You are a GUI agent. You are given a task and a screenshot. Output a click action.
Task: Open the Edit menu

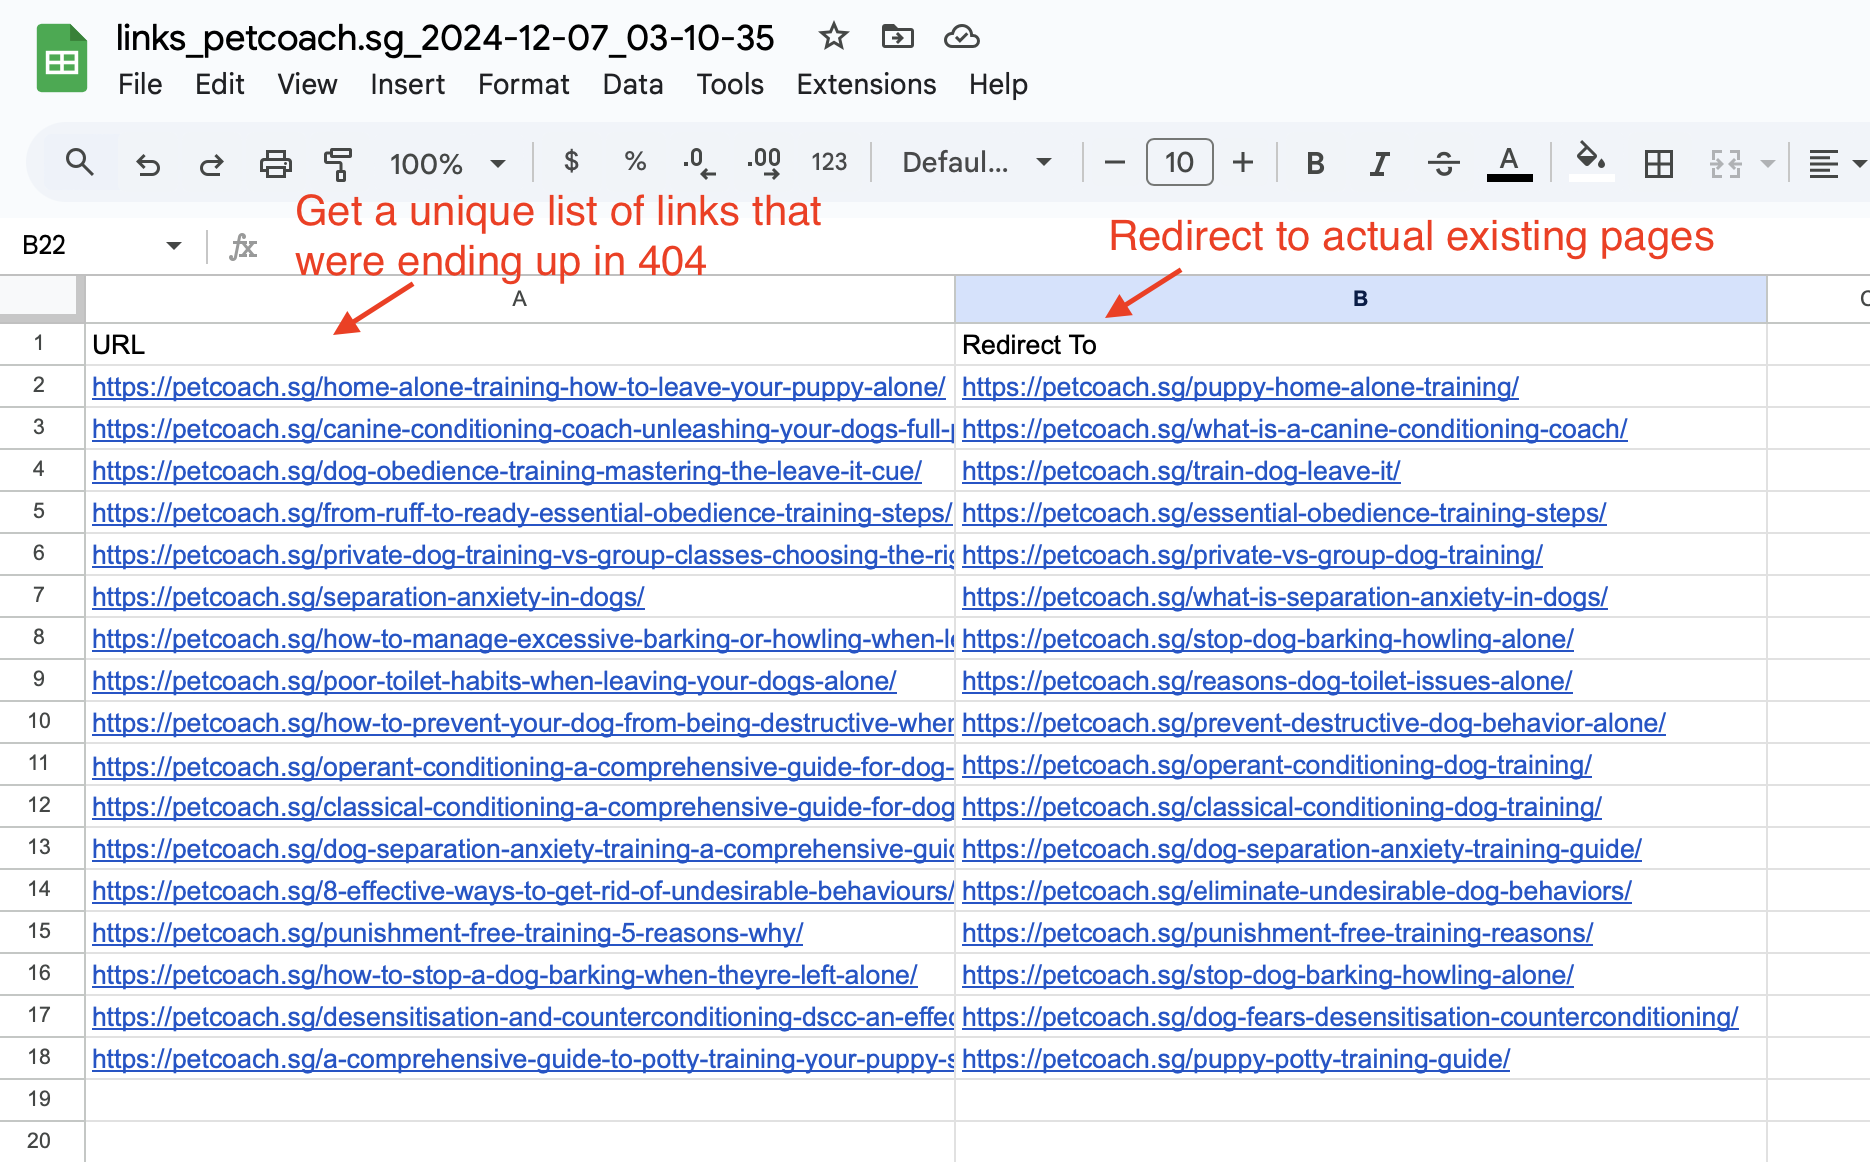pos(219,84)
